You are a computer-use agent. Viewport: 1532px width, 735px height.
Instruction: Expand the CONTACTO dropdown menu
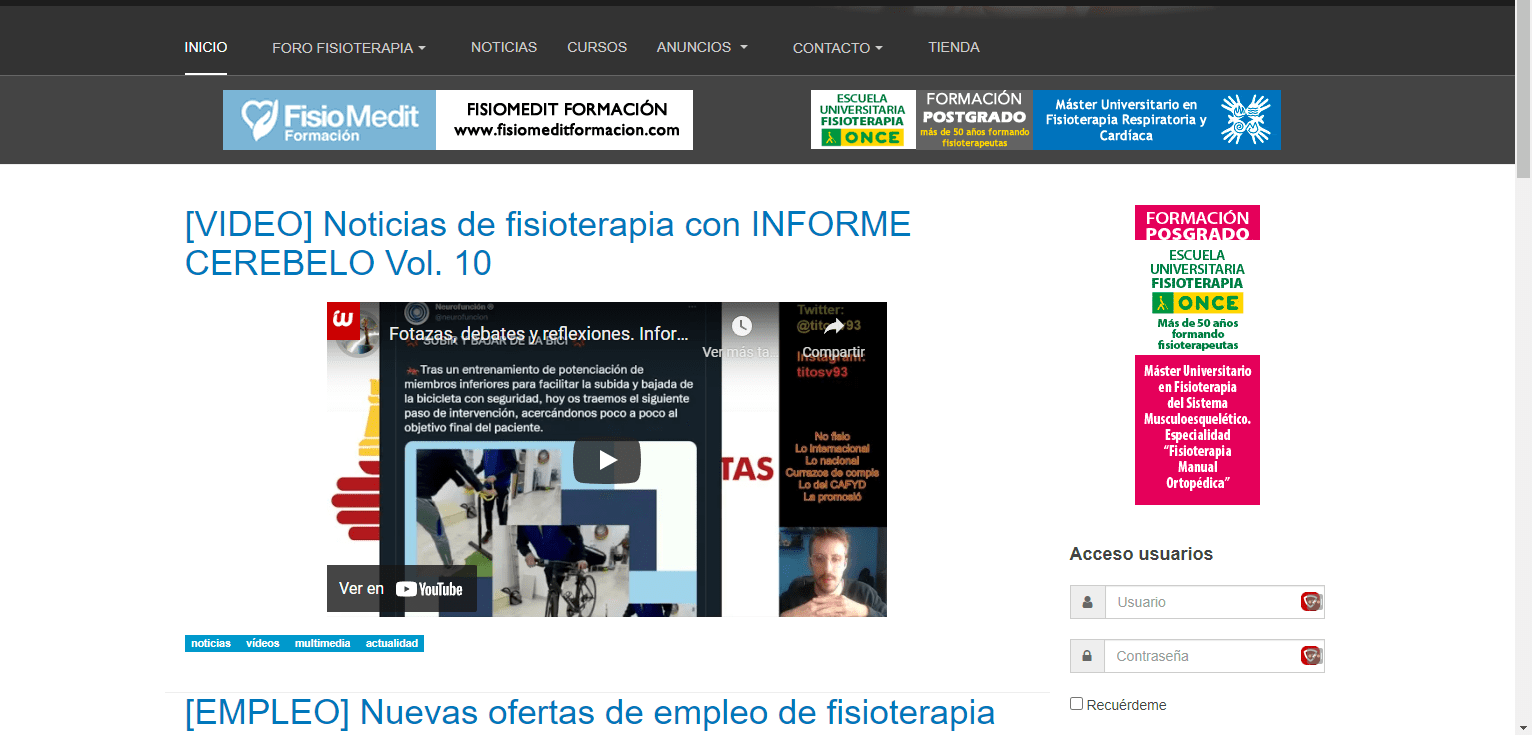838,48
